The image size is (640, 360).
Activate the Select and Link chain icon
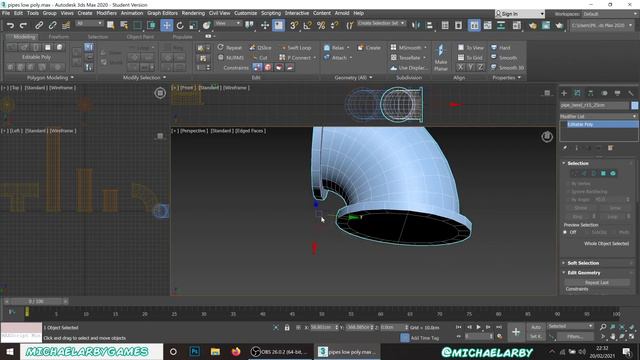click(x=39, y=25)
